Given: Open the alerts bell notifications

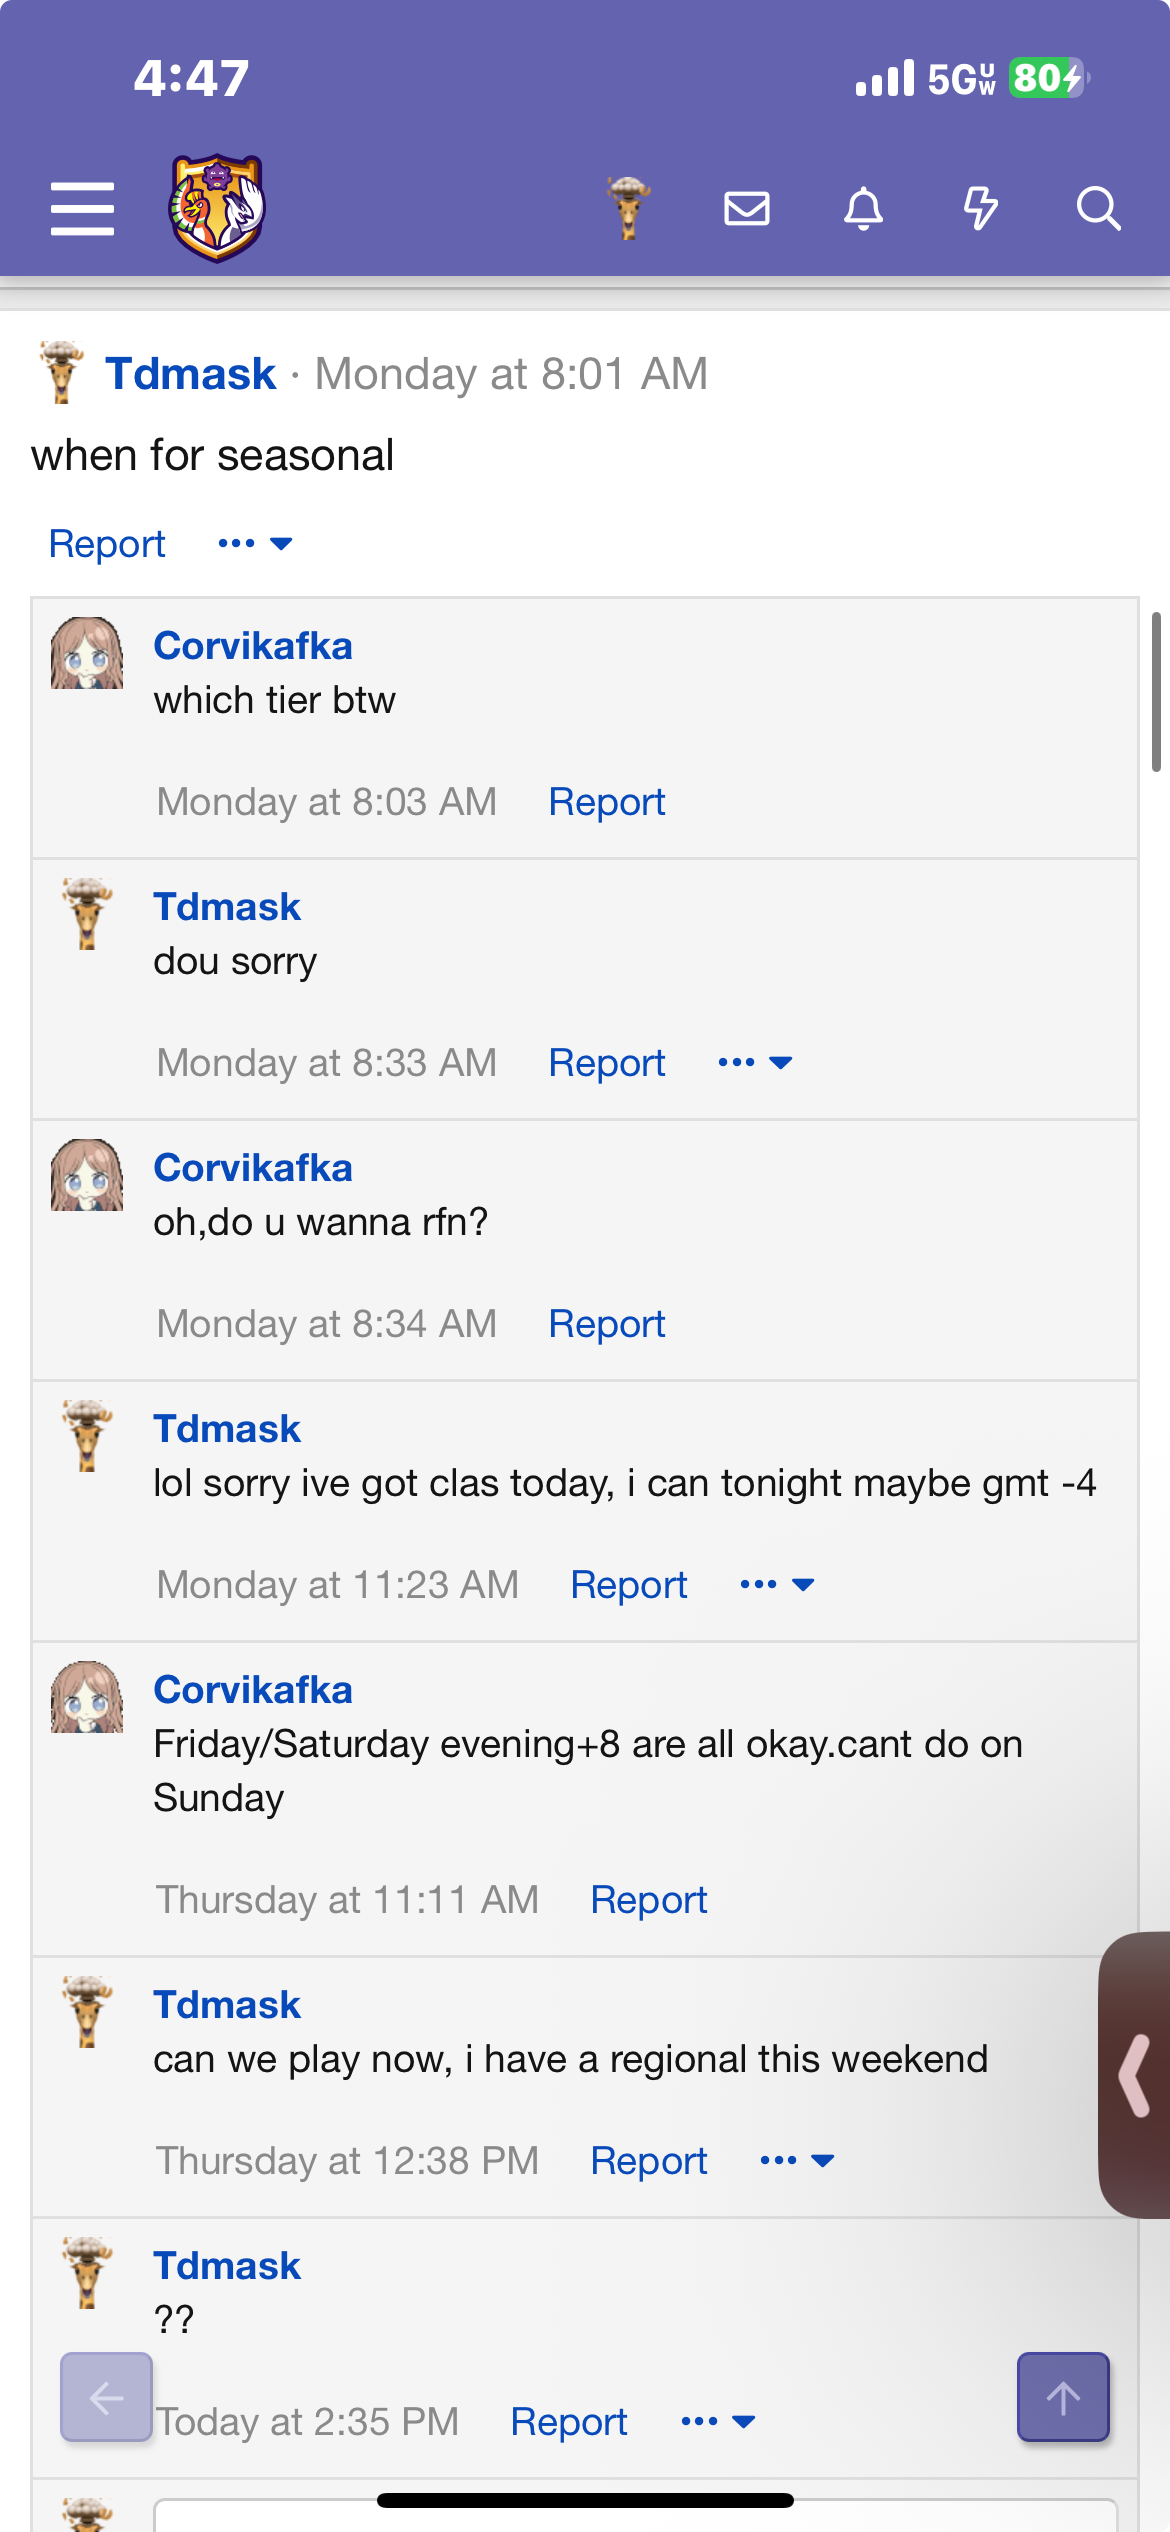Looking at the screenshot, I should 864,209.
